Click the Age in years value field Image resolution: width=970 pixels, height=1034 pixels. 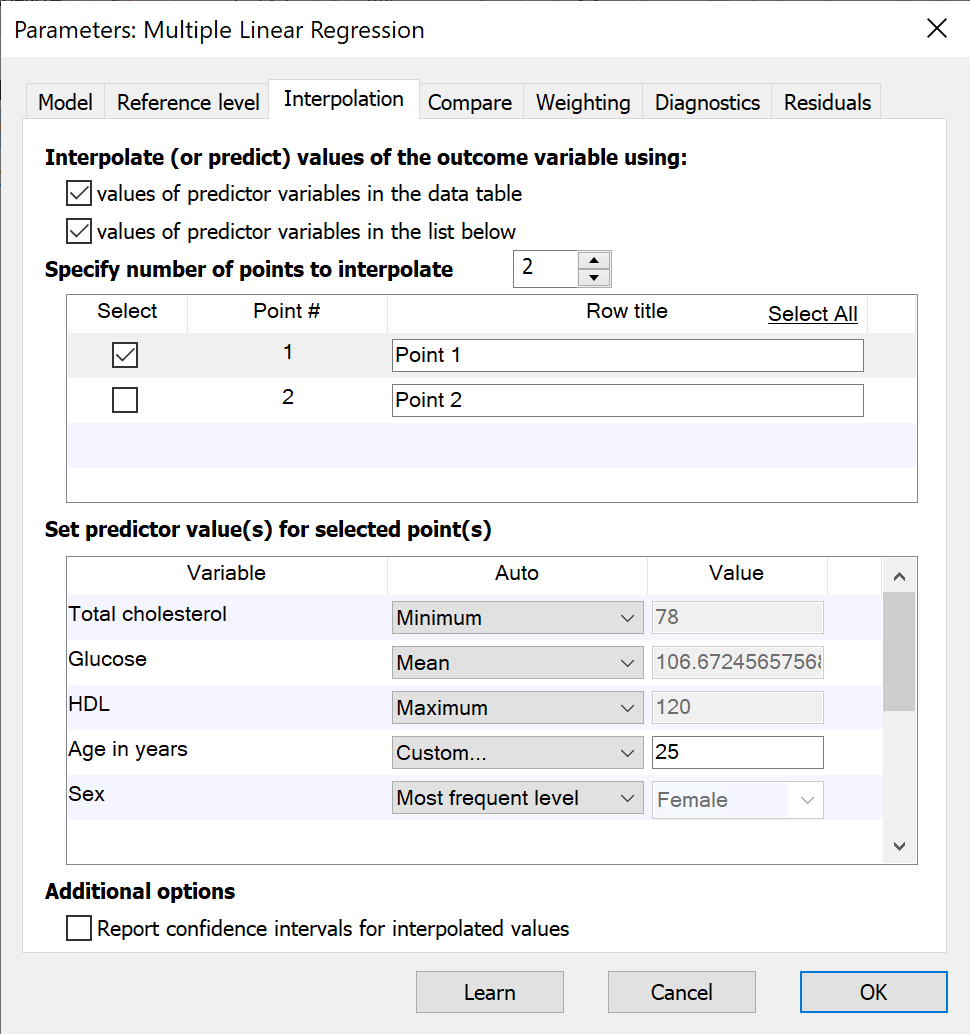tap(737, 753)
